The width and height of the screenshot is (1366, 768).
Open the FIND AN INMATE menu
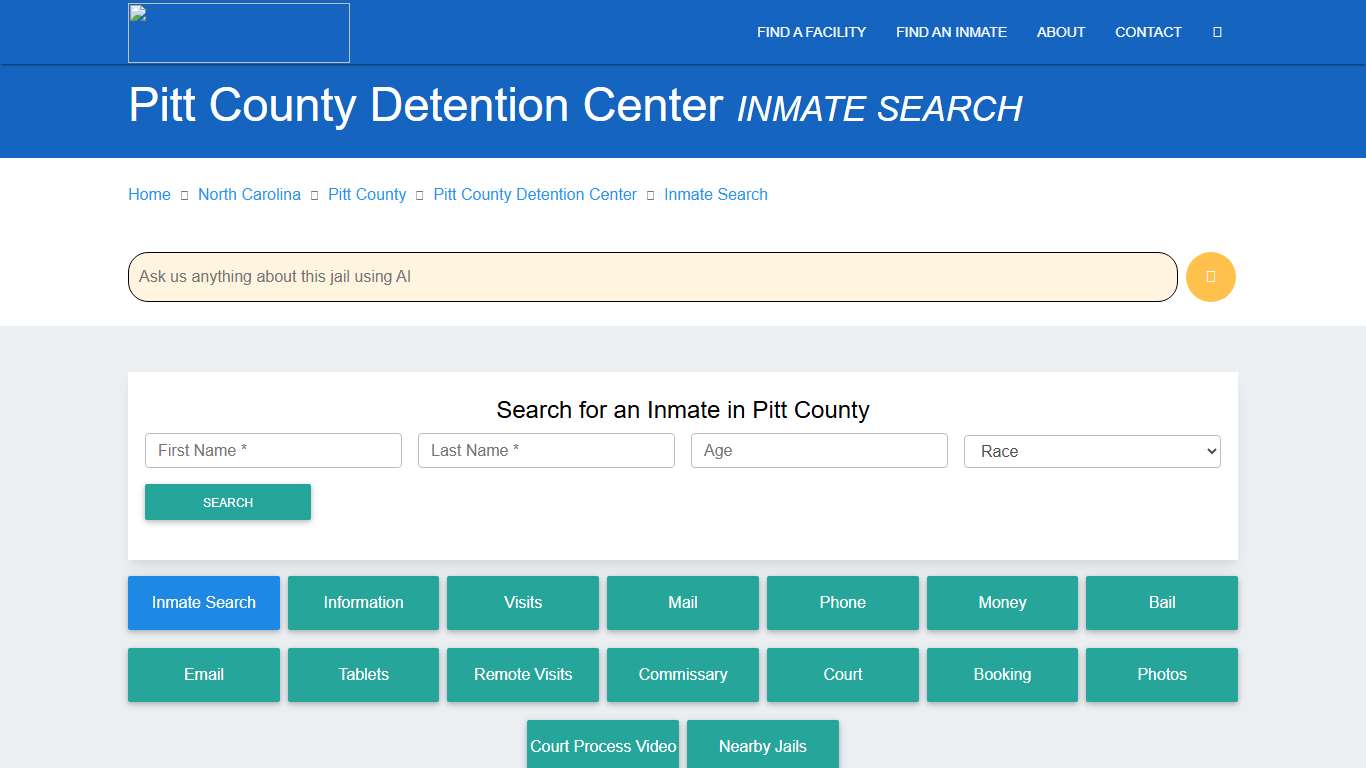pos(951,32)
